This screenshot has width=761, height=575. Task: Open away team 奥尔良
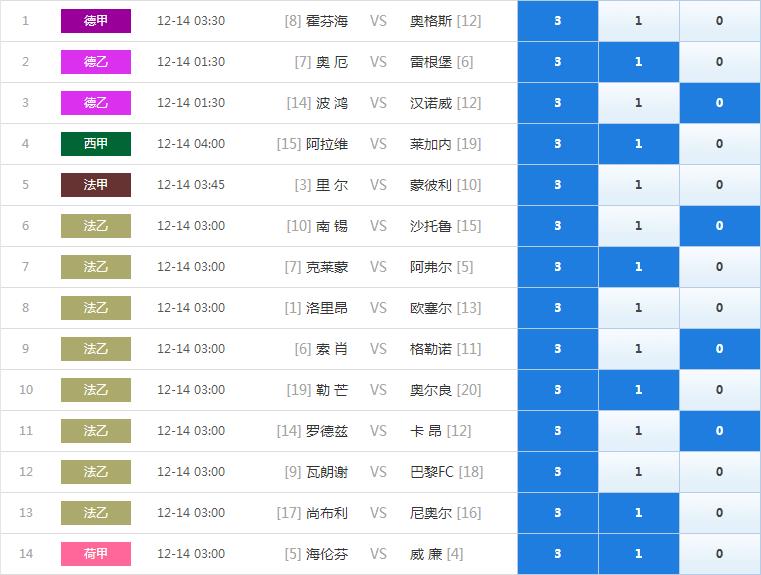[431, 390]
